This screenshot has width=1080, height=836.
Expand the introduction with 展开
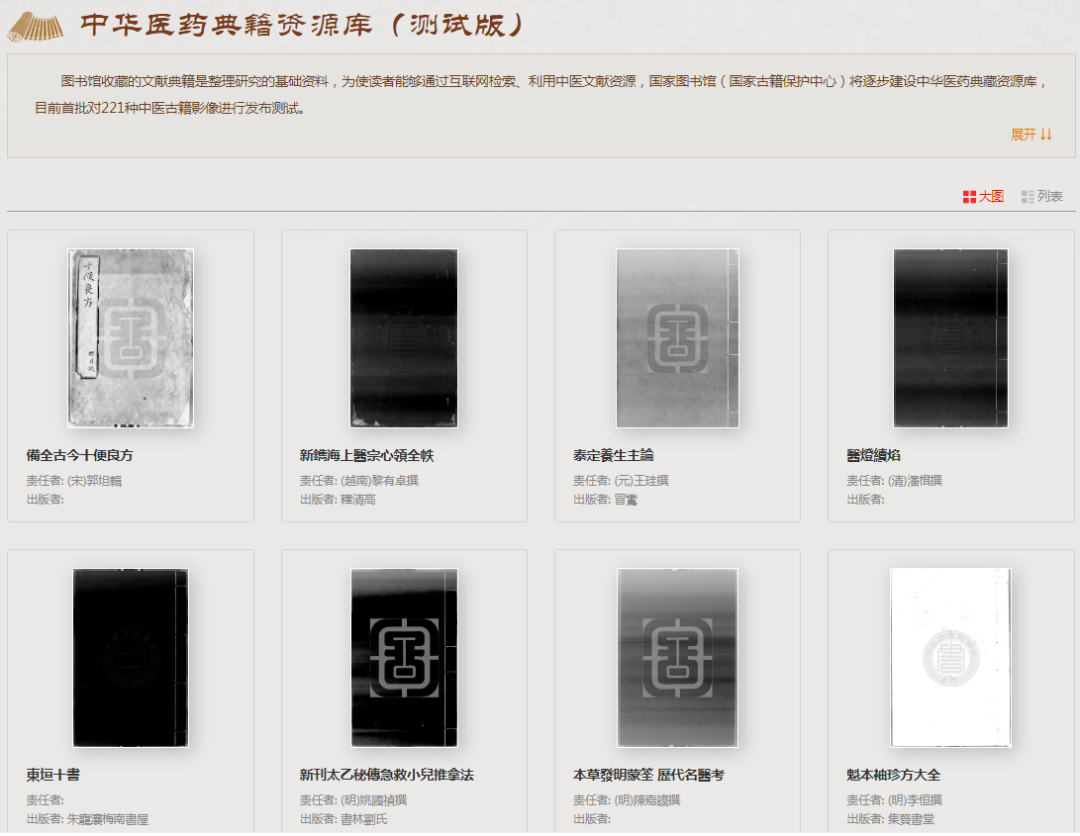[1031, 134]
